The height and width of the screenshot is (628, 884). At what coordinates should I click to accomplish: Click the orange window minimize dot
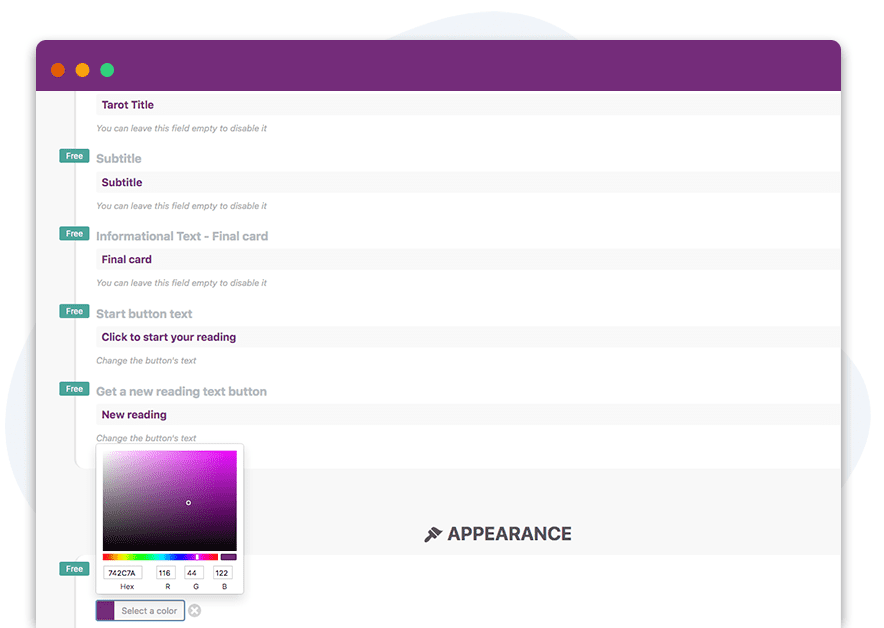click(x=82, y=70)
